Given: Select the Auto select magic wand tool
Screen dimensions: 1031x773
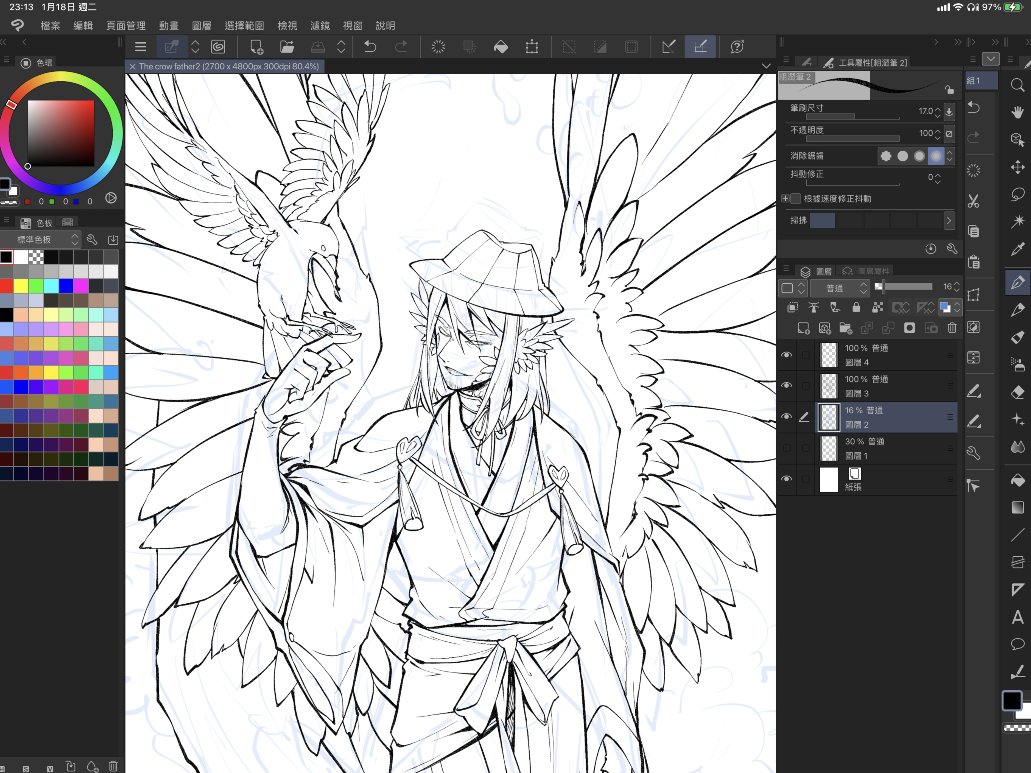Looking at the screenshot, I should pyautogui.click(x=1017, y=222).
